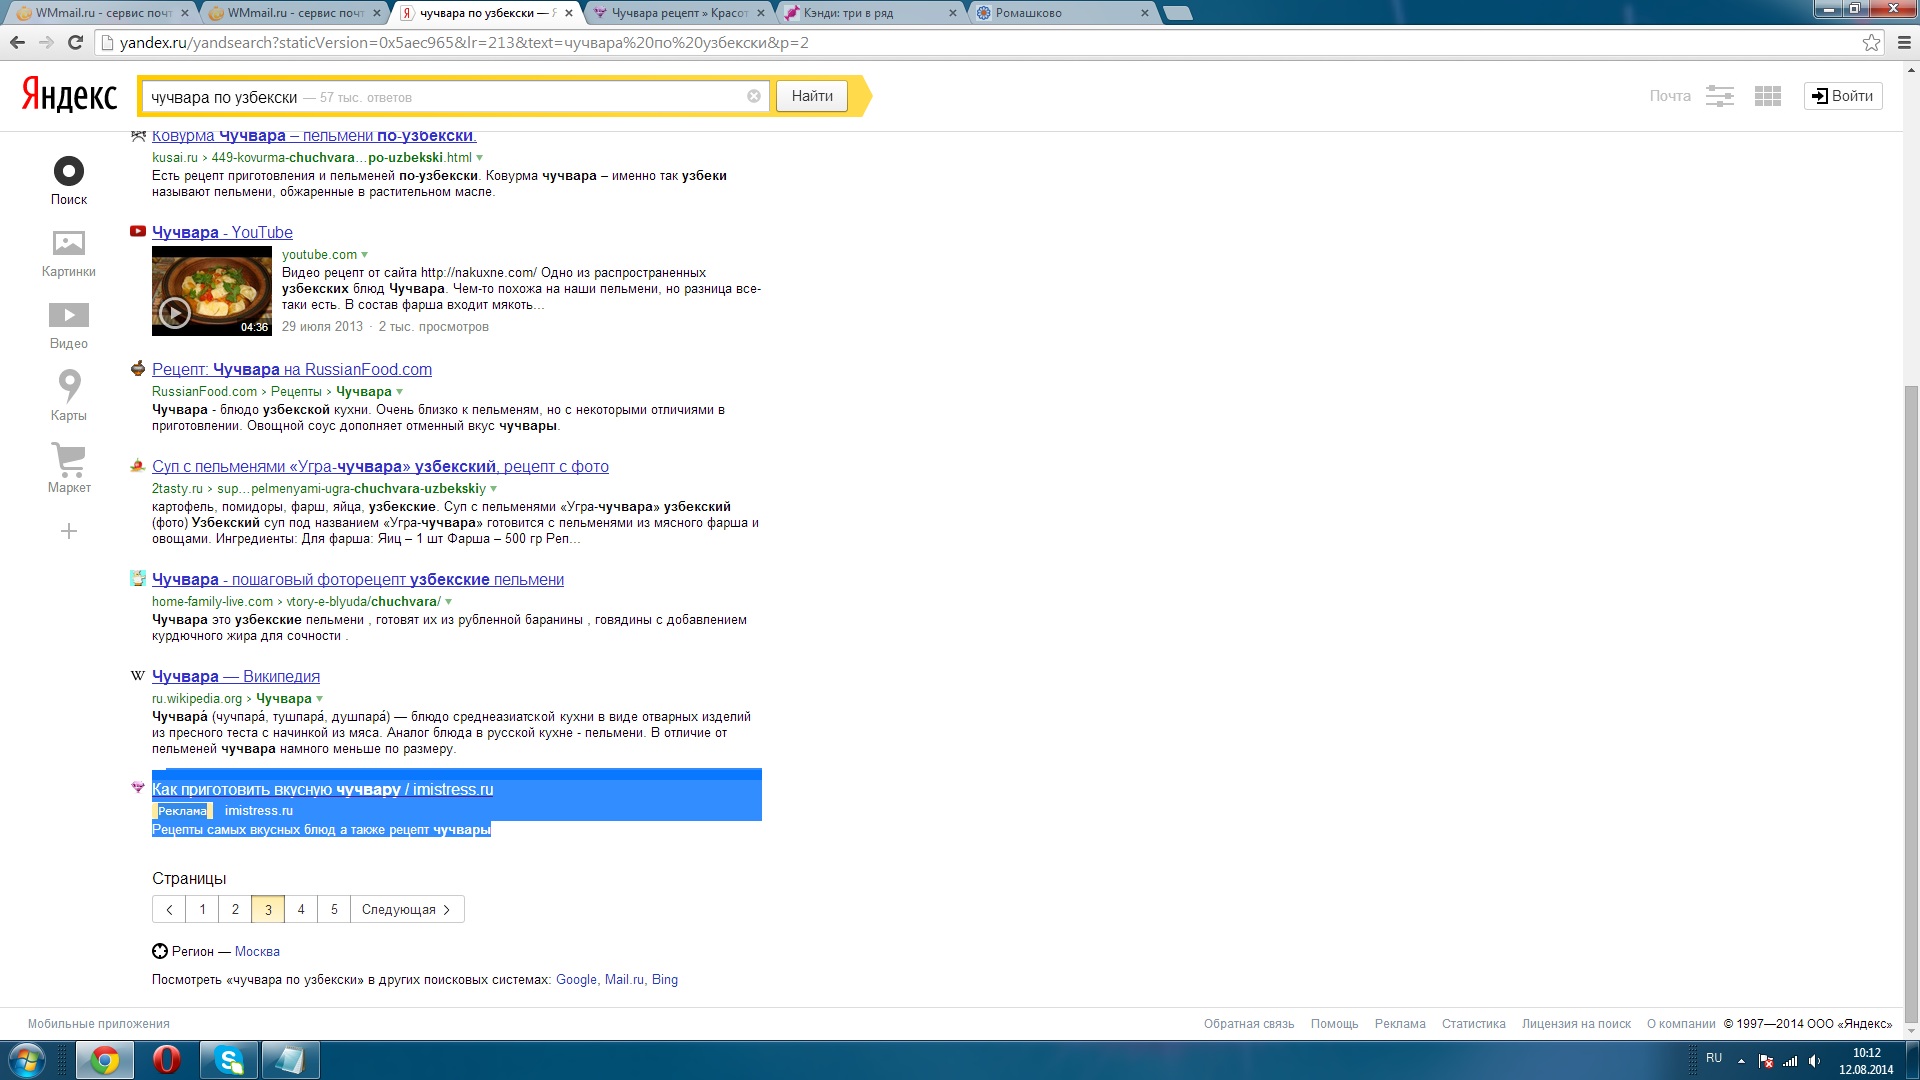Change region via Москва link

(x=257, y=951)
